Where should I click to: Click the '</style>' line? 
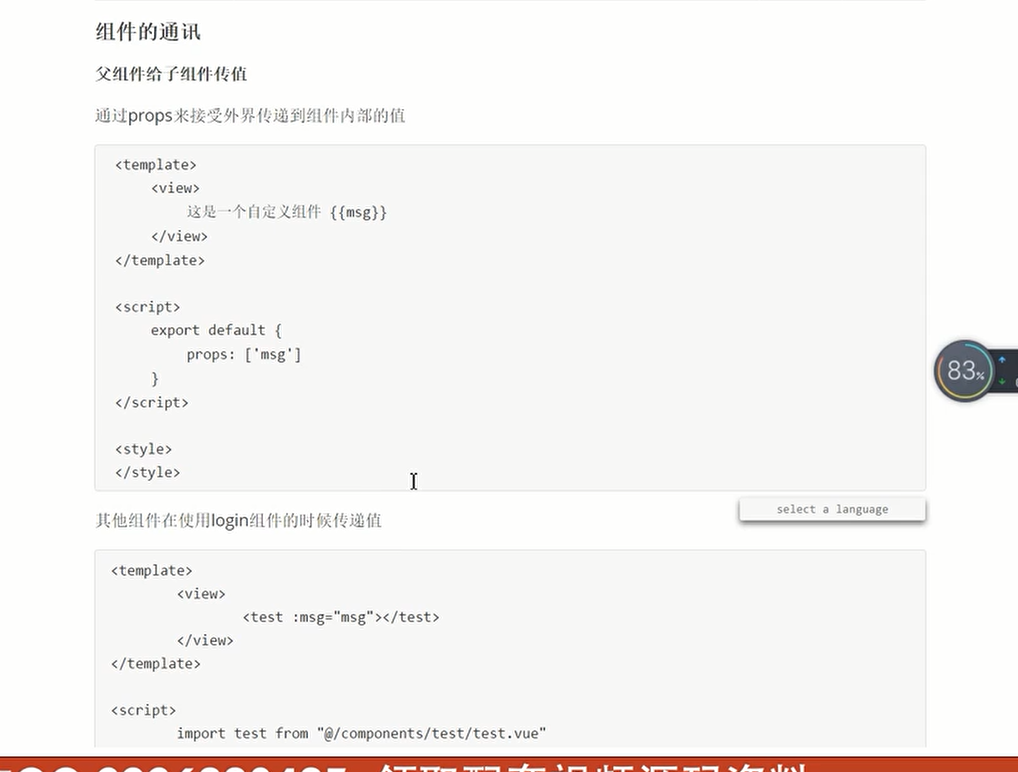[147, 473]
